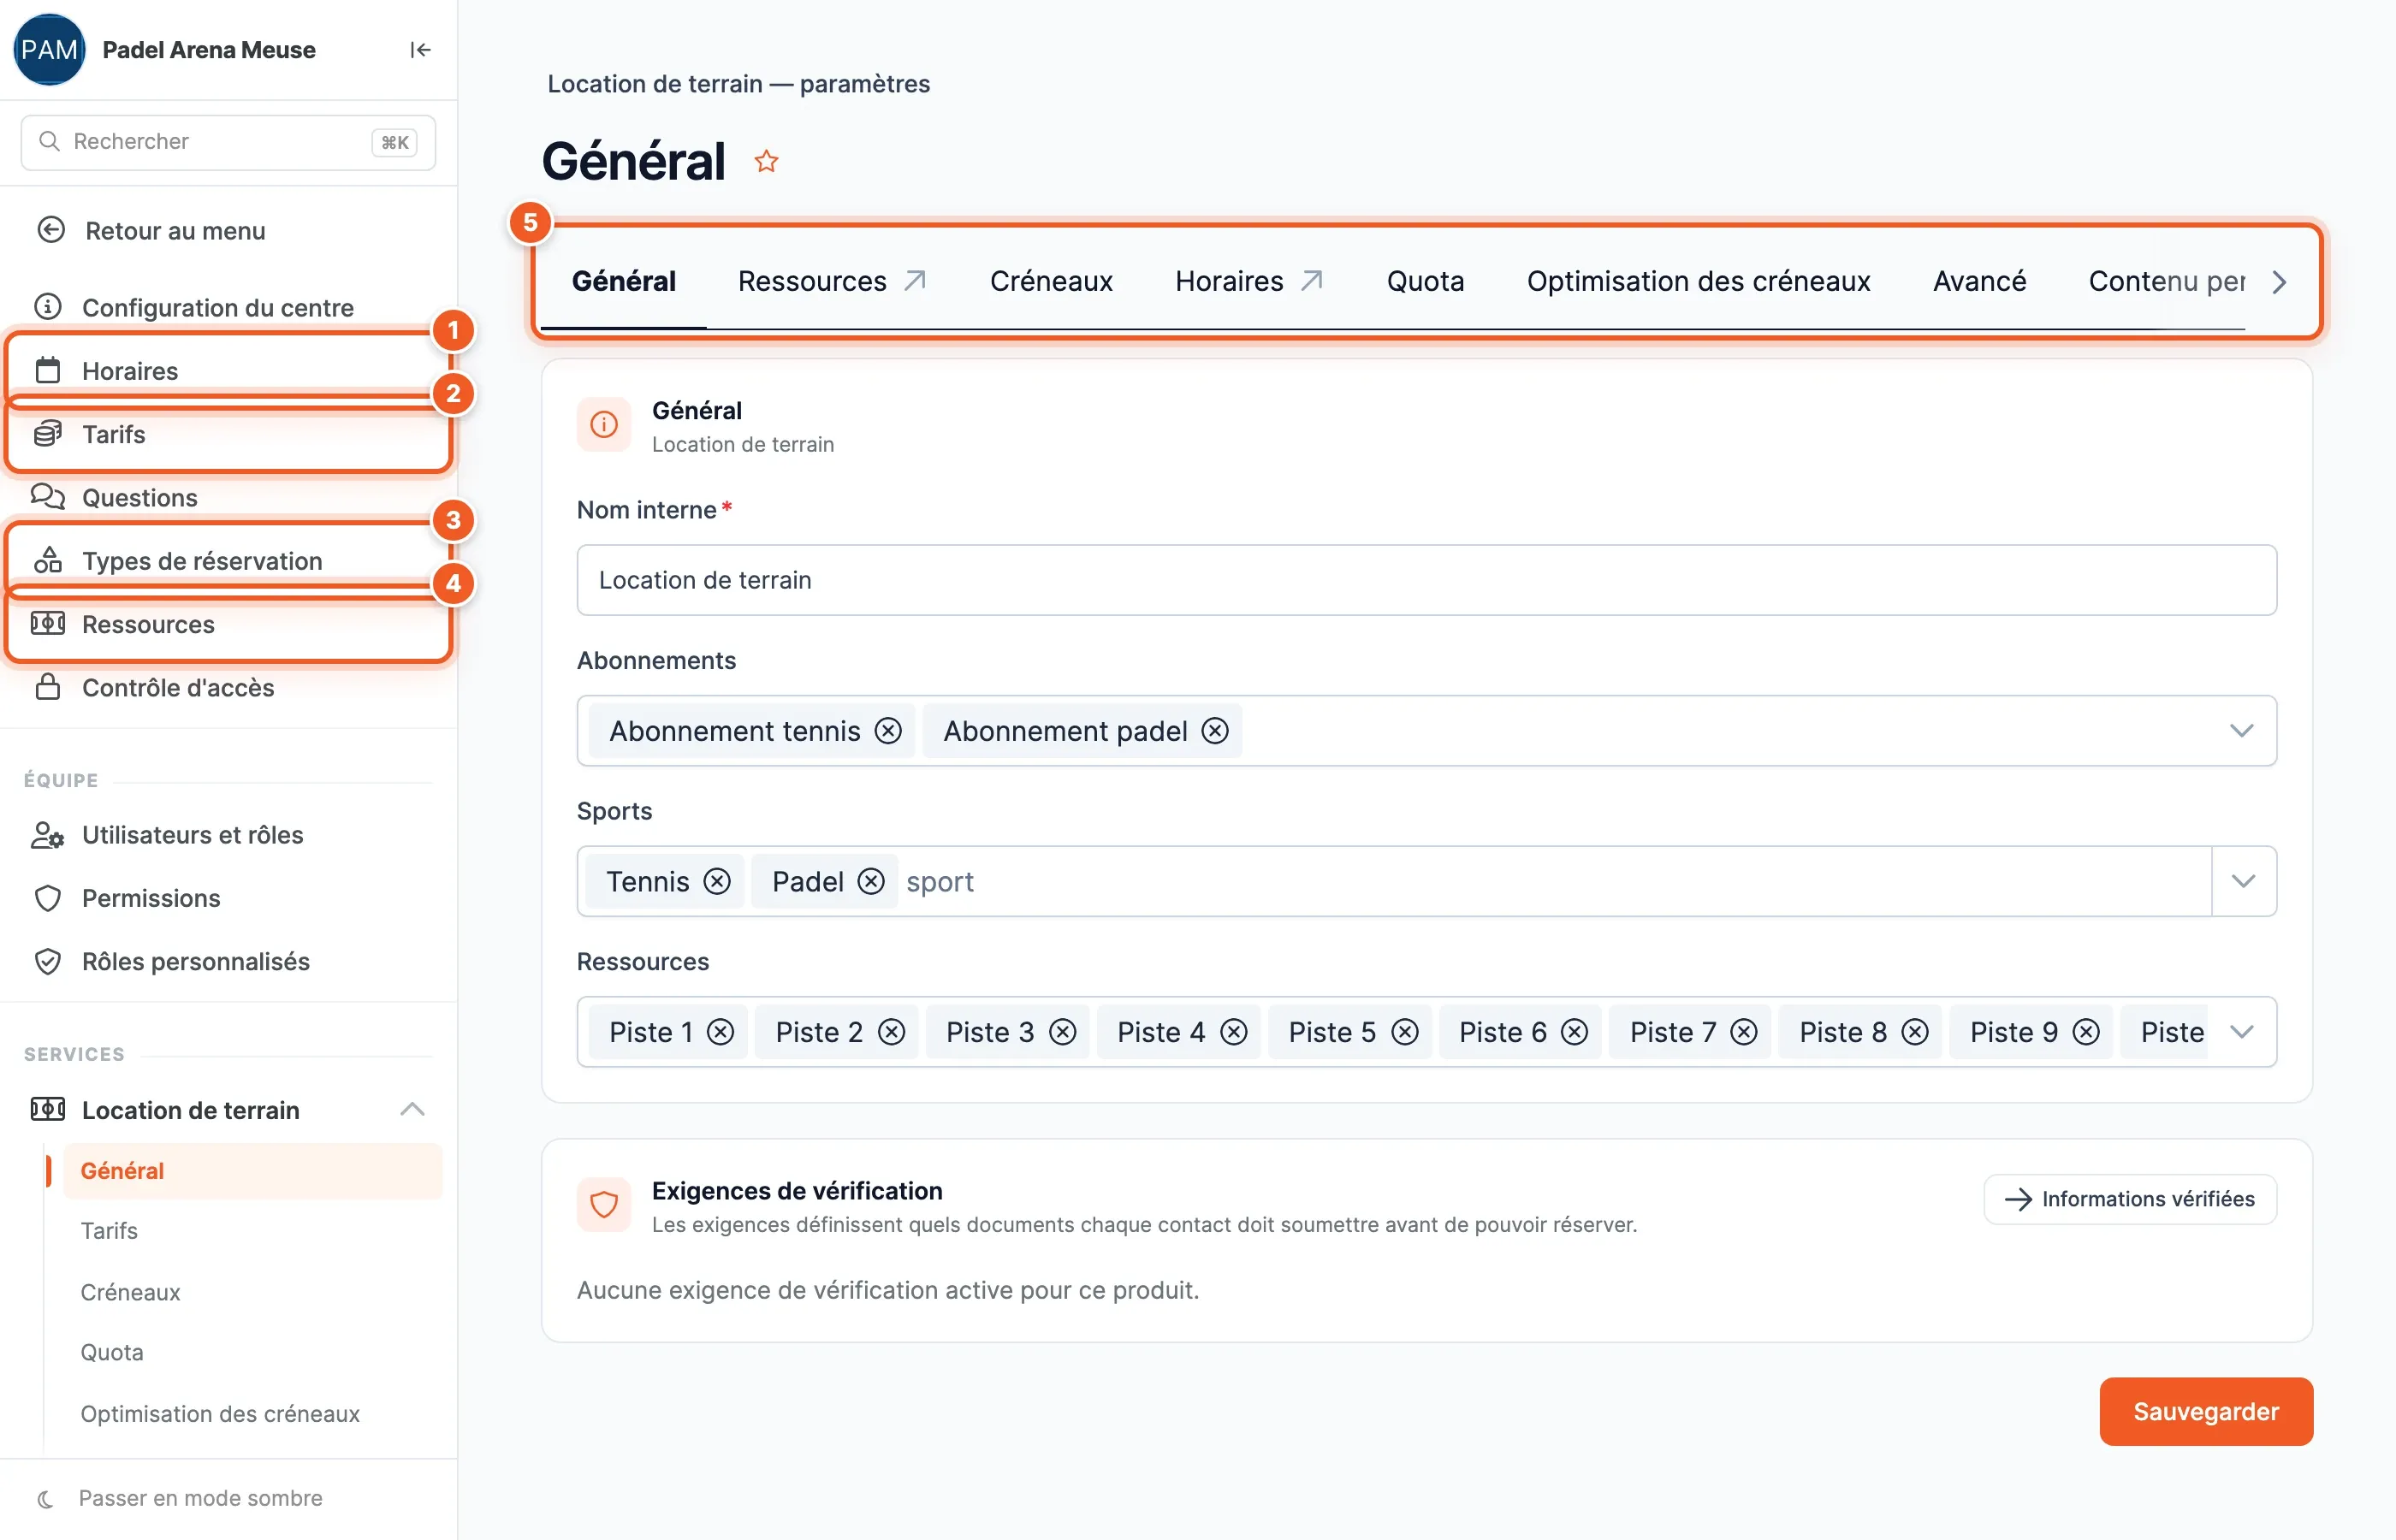Viewport: 2396px width, 1540px height.
Task: Open the Sports dropdown chevron
Action: pos(2243,881)
